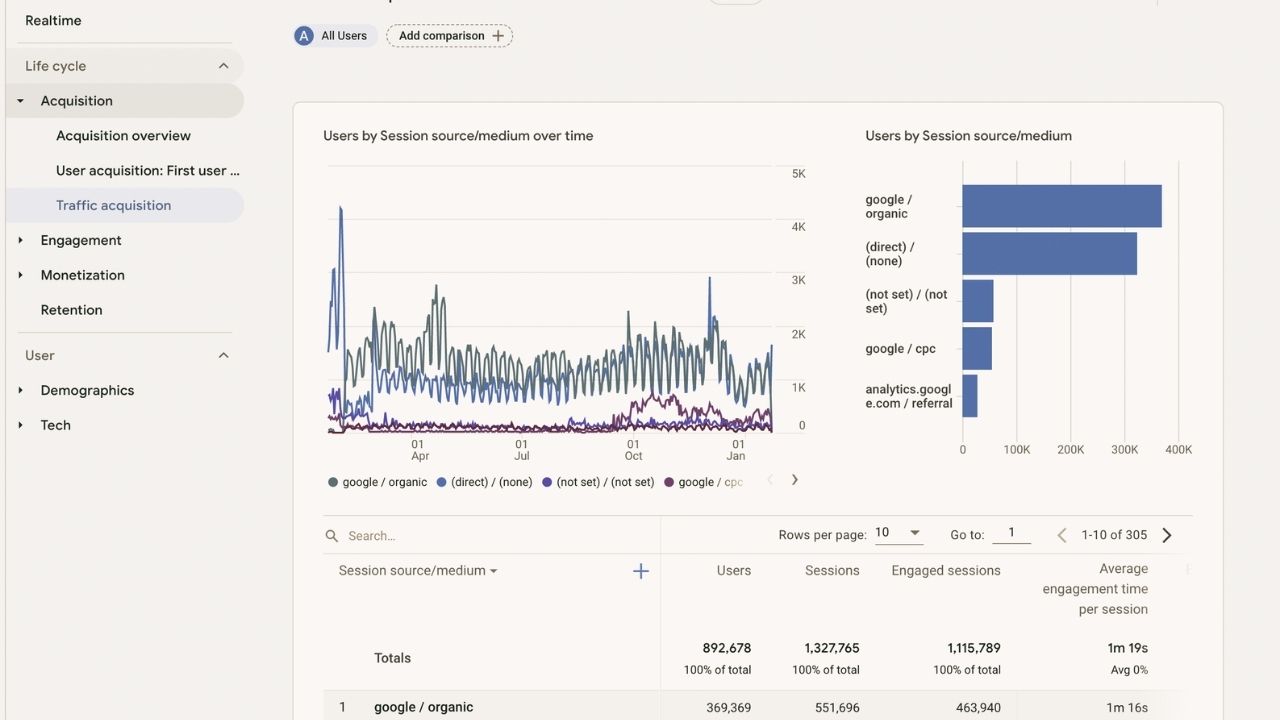
Task: Expand the Engagement menu
Action: point(81,240)
